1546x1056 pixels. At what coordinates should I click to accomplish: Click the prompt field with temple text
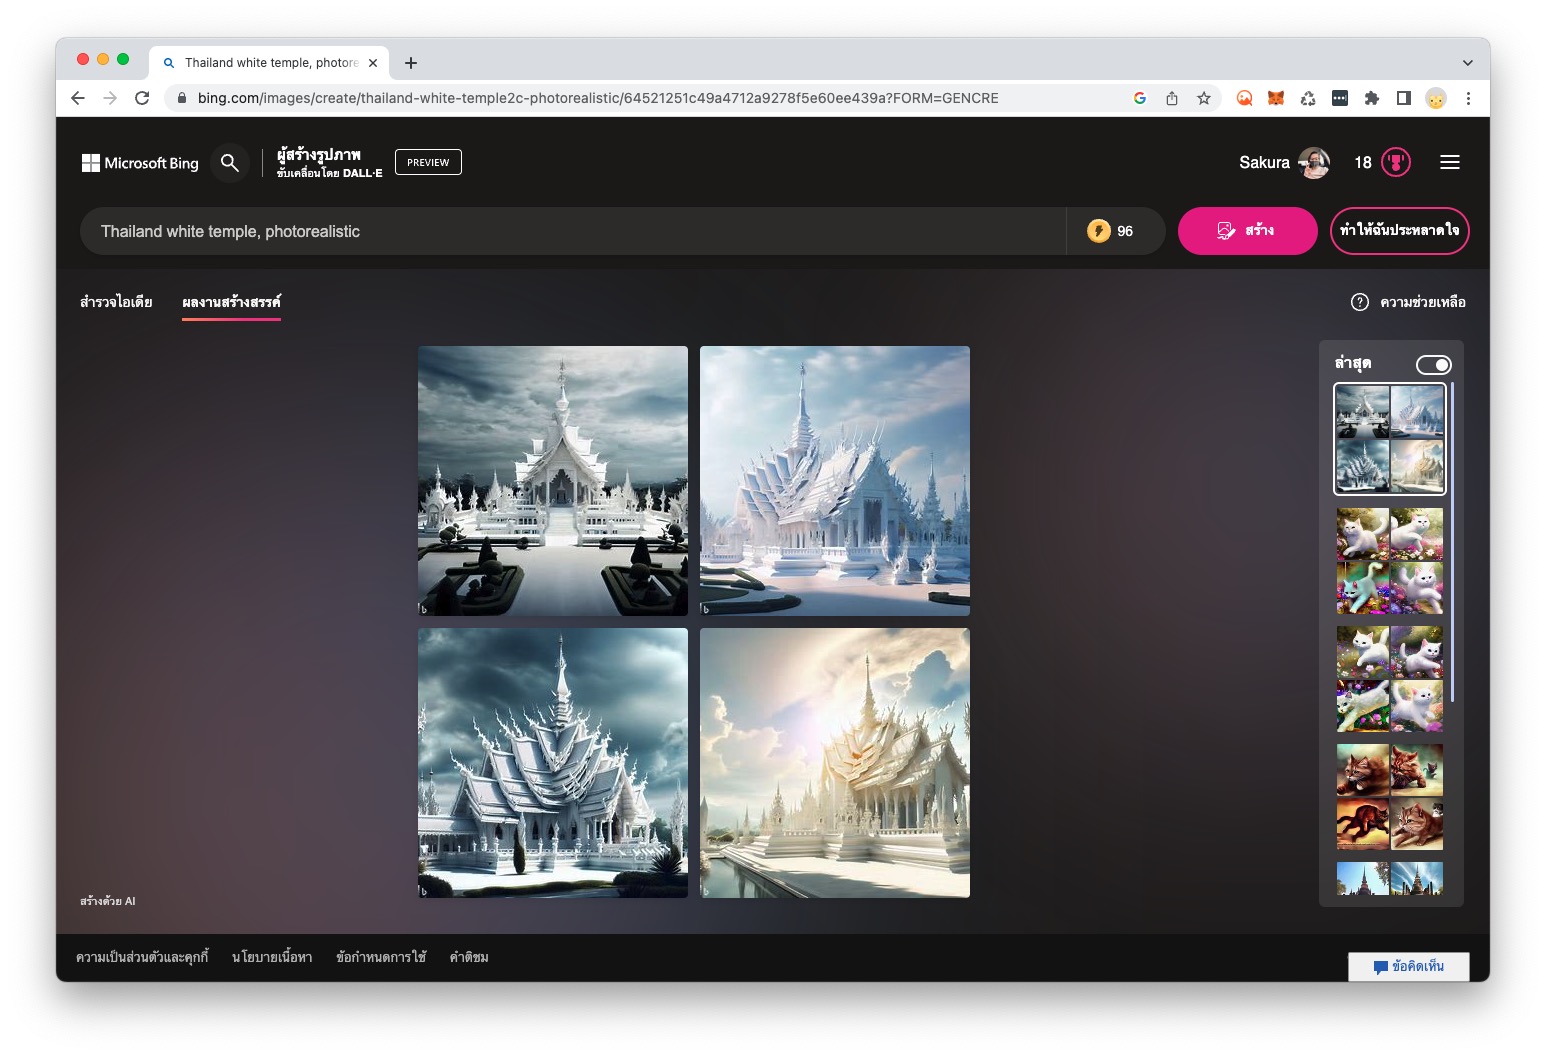(x=570, y=231)
